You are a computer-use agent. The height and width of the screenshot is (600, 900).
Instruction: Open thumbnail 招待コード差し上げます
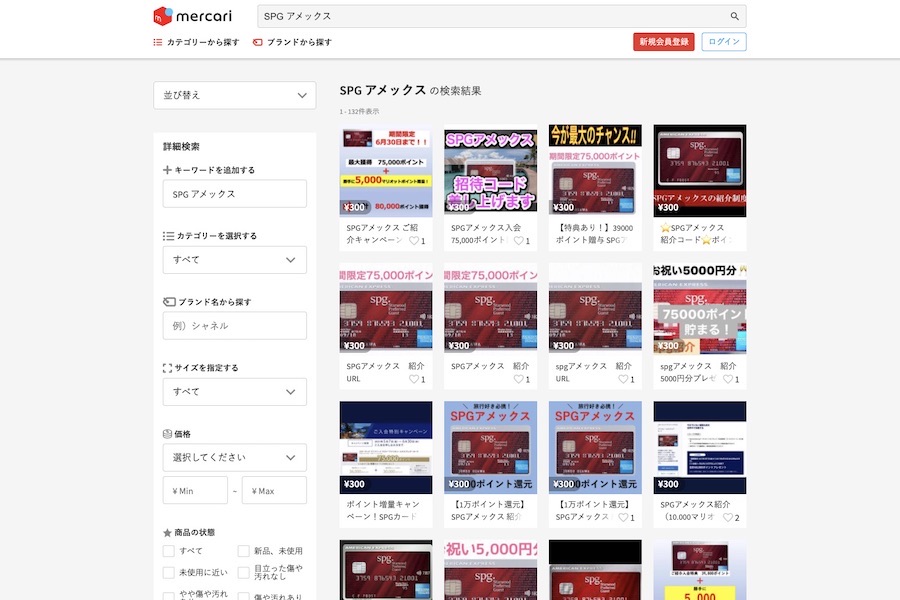coord(490,171)
